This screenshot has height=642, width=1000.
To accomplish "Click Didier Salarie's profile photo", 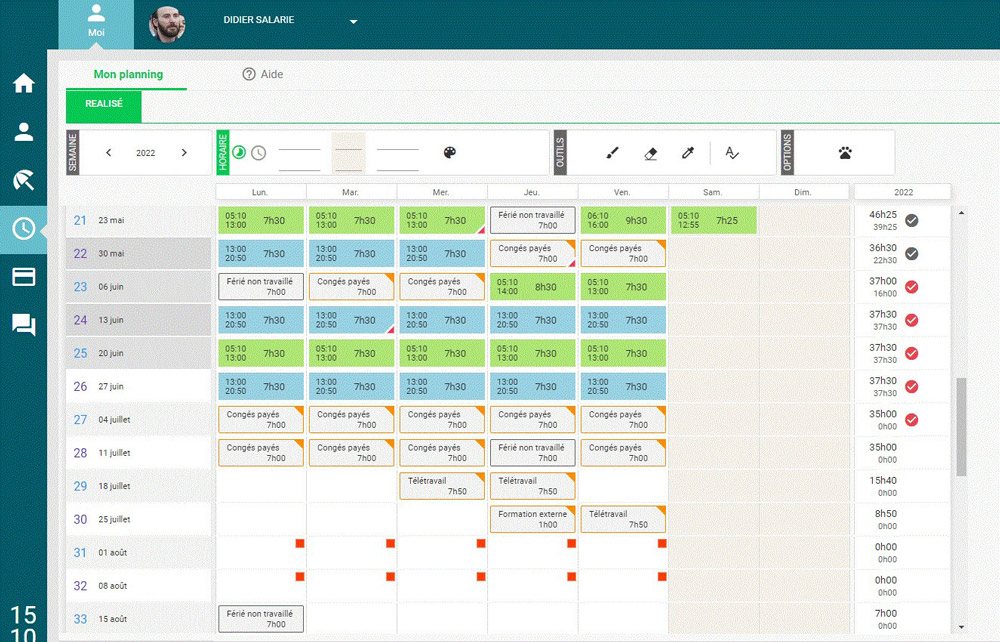I will tap(166, 24).
